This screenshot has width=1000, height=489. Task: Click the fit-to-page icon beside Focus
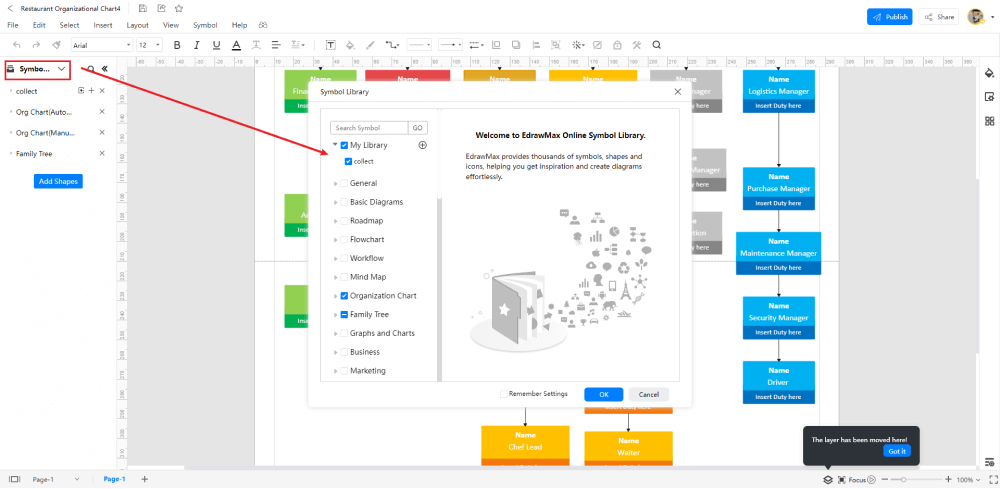click(842, 479)
